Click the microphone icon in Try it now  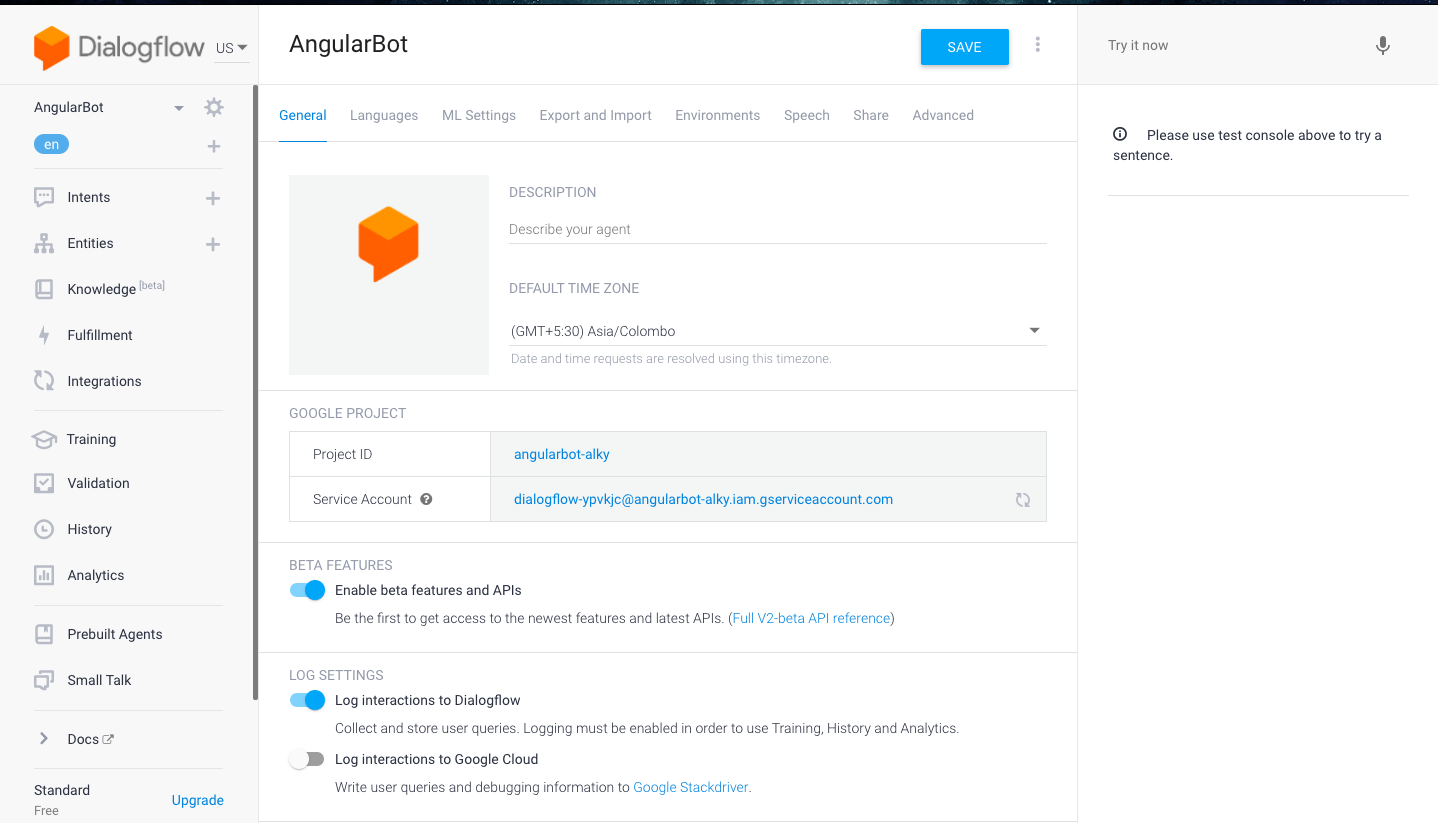click(1382, 46)
